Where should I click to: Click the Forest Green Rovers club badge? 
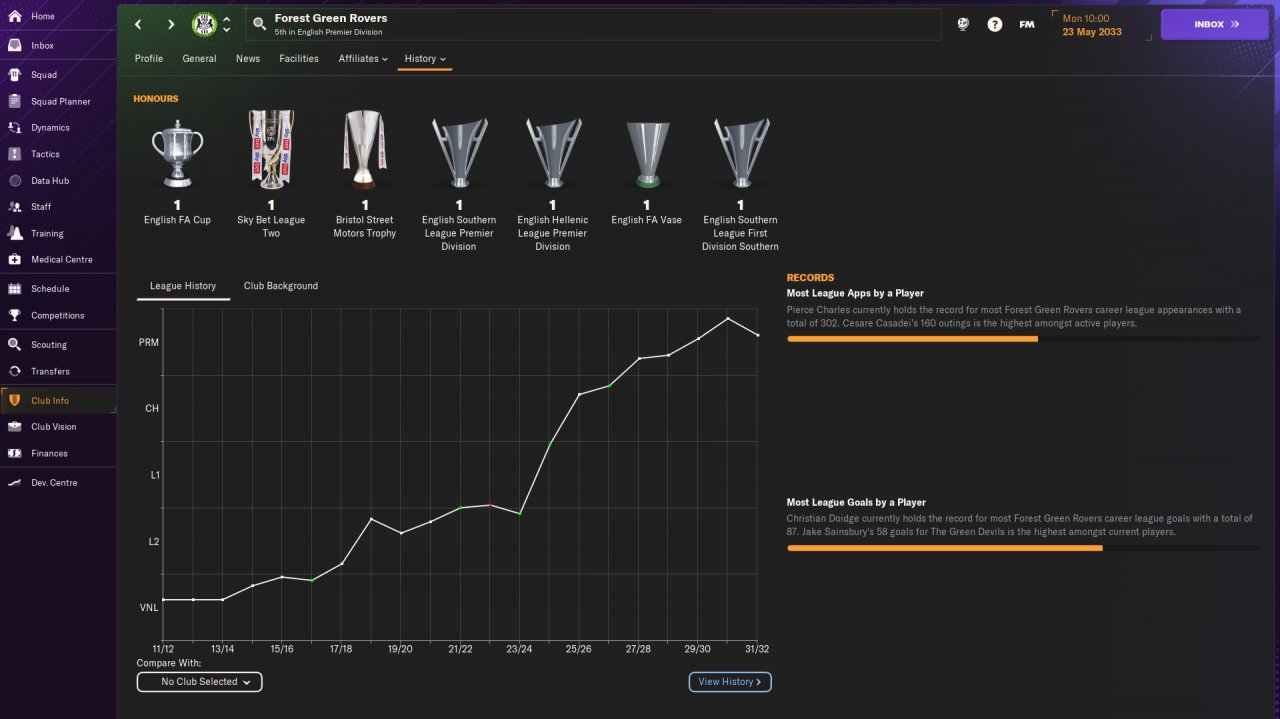(204, 24)
